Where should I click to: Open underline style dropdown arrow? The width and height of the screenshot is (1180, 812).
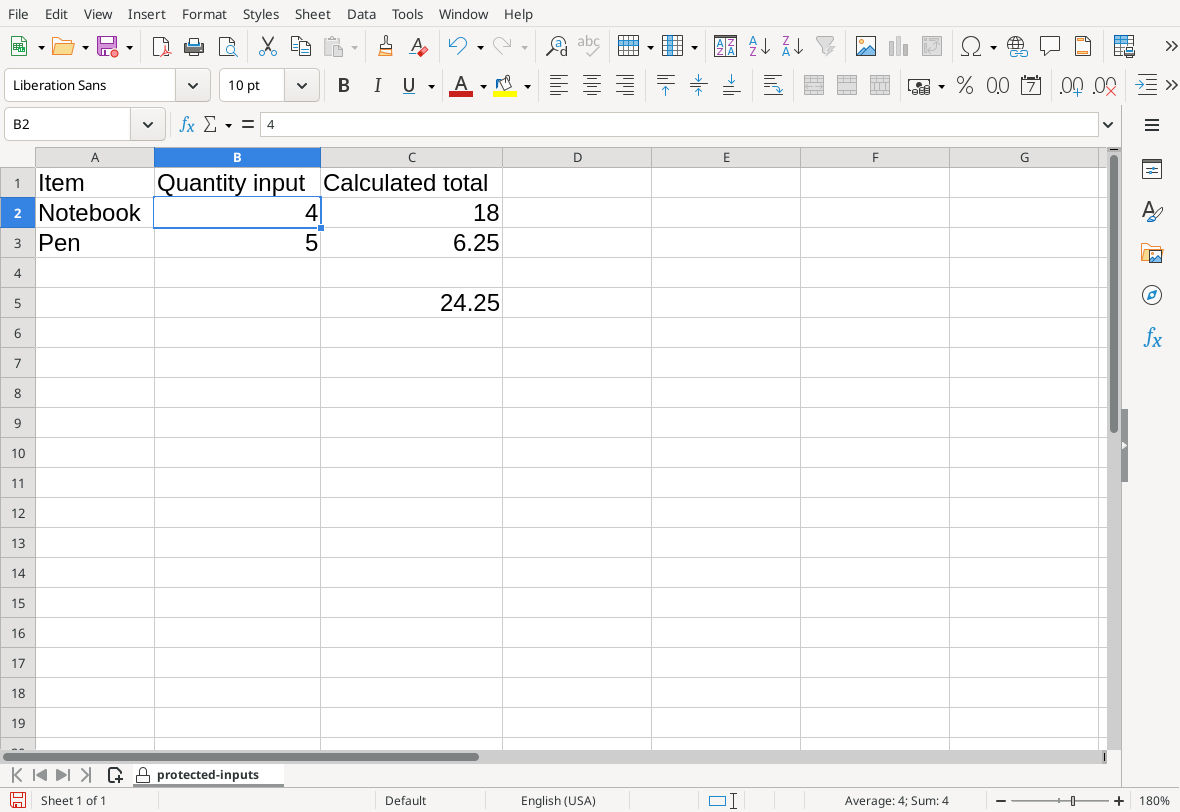(x=431, y=87)
